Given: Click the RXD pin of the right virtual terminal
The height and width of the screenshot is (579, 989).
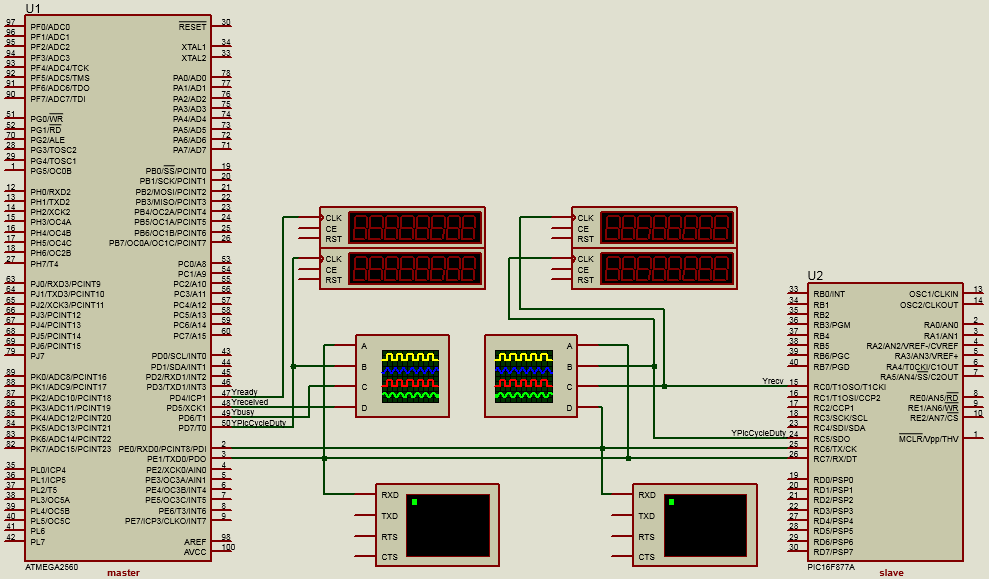Looking at the screenshot, I should (647, 495).
